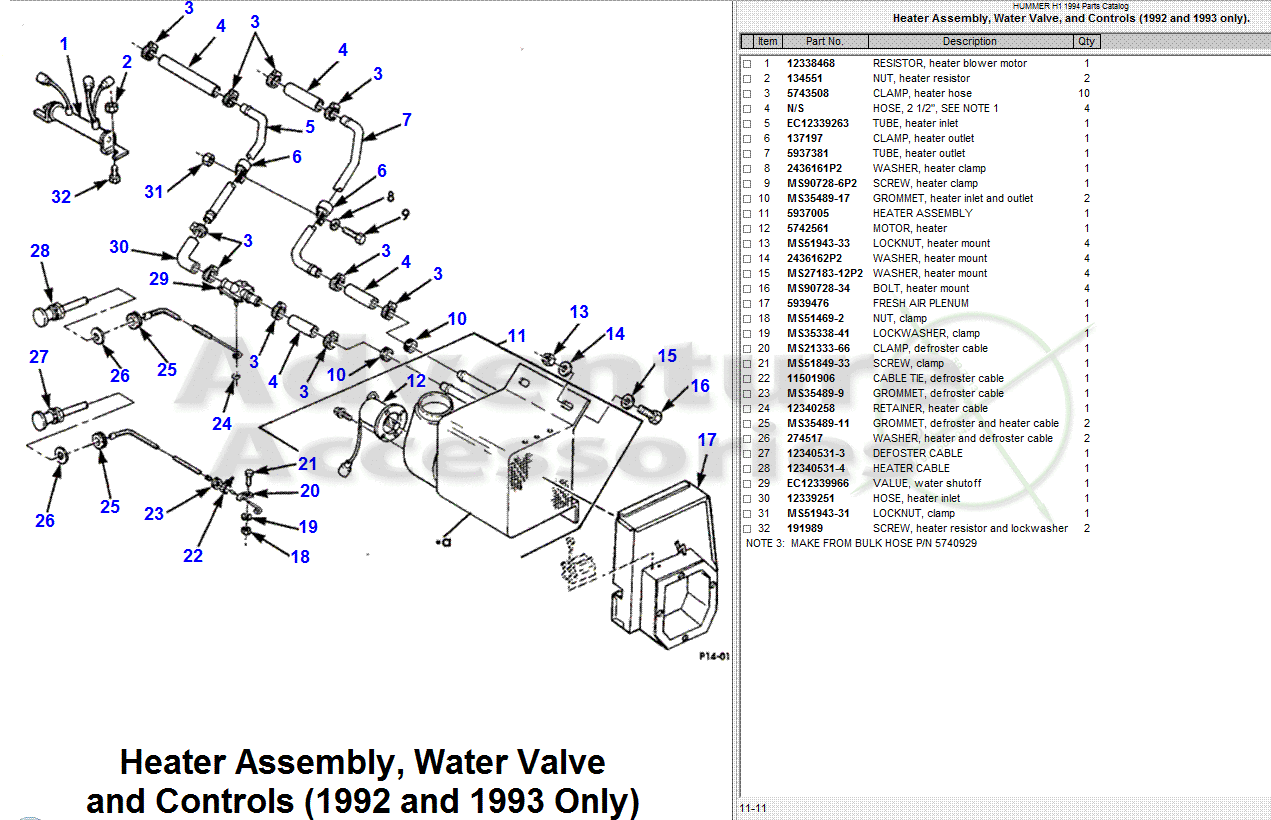Screen dimensions: 1271x820
Task: Click diagram callout 24 cable retainer
Action: click(222, 424)
